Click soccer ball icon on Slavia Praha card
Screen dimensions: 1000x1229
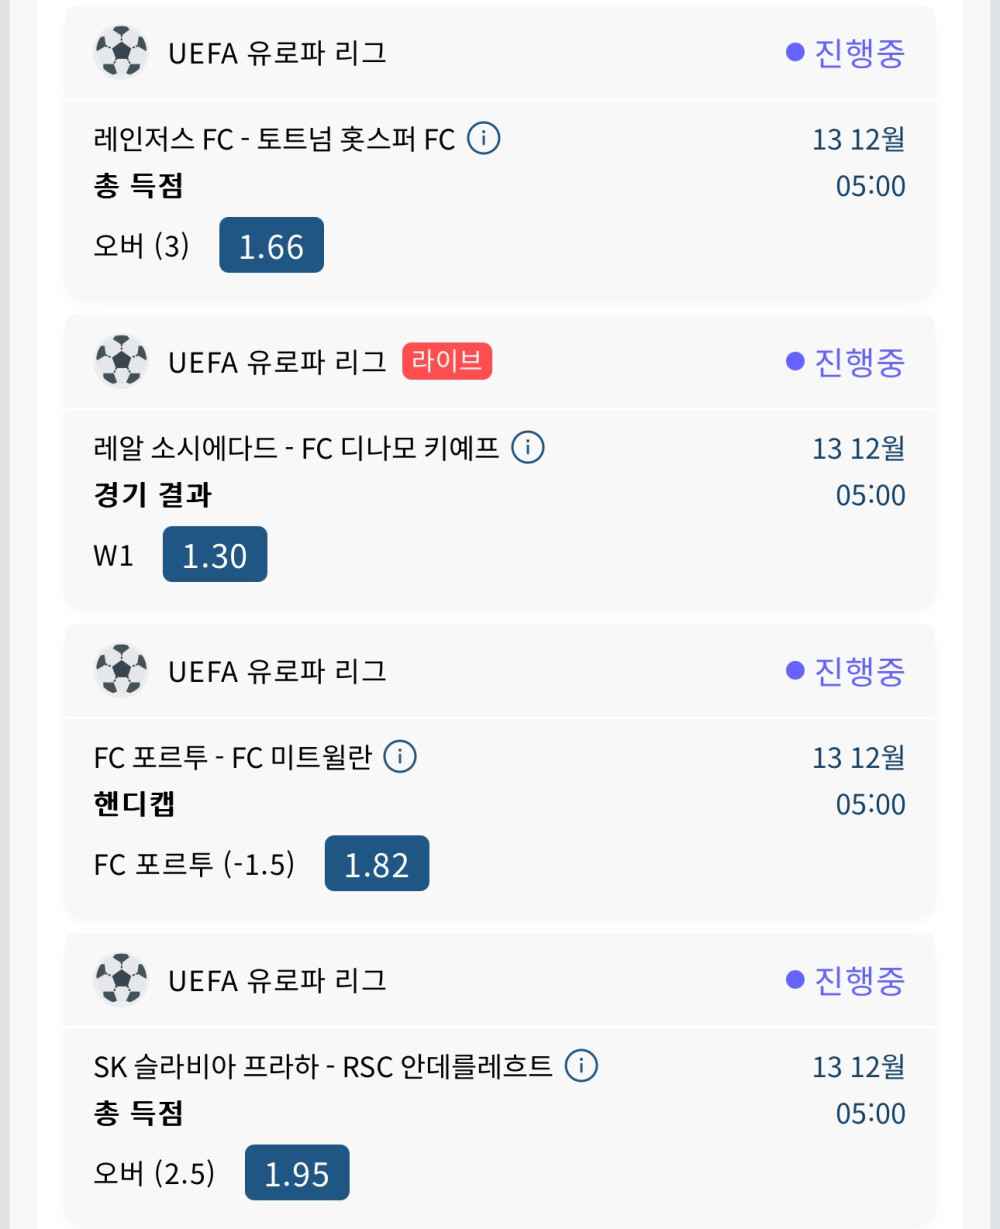click(121, 979)
